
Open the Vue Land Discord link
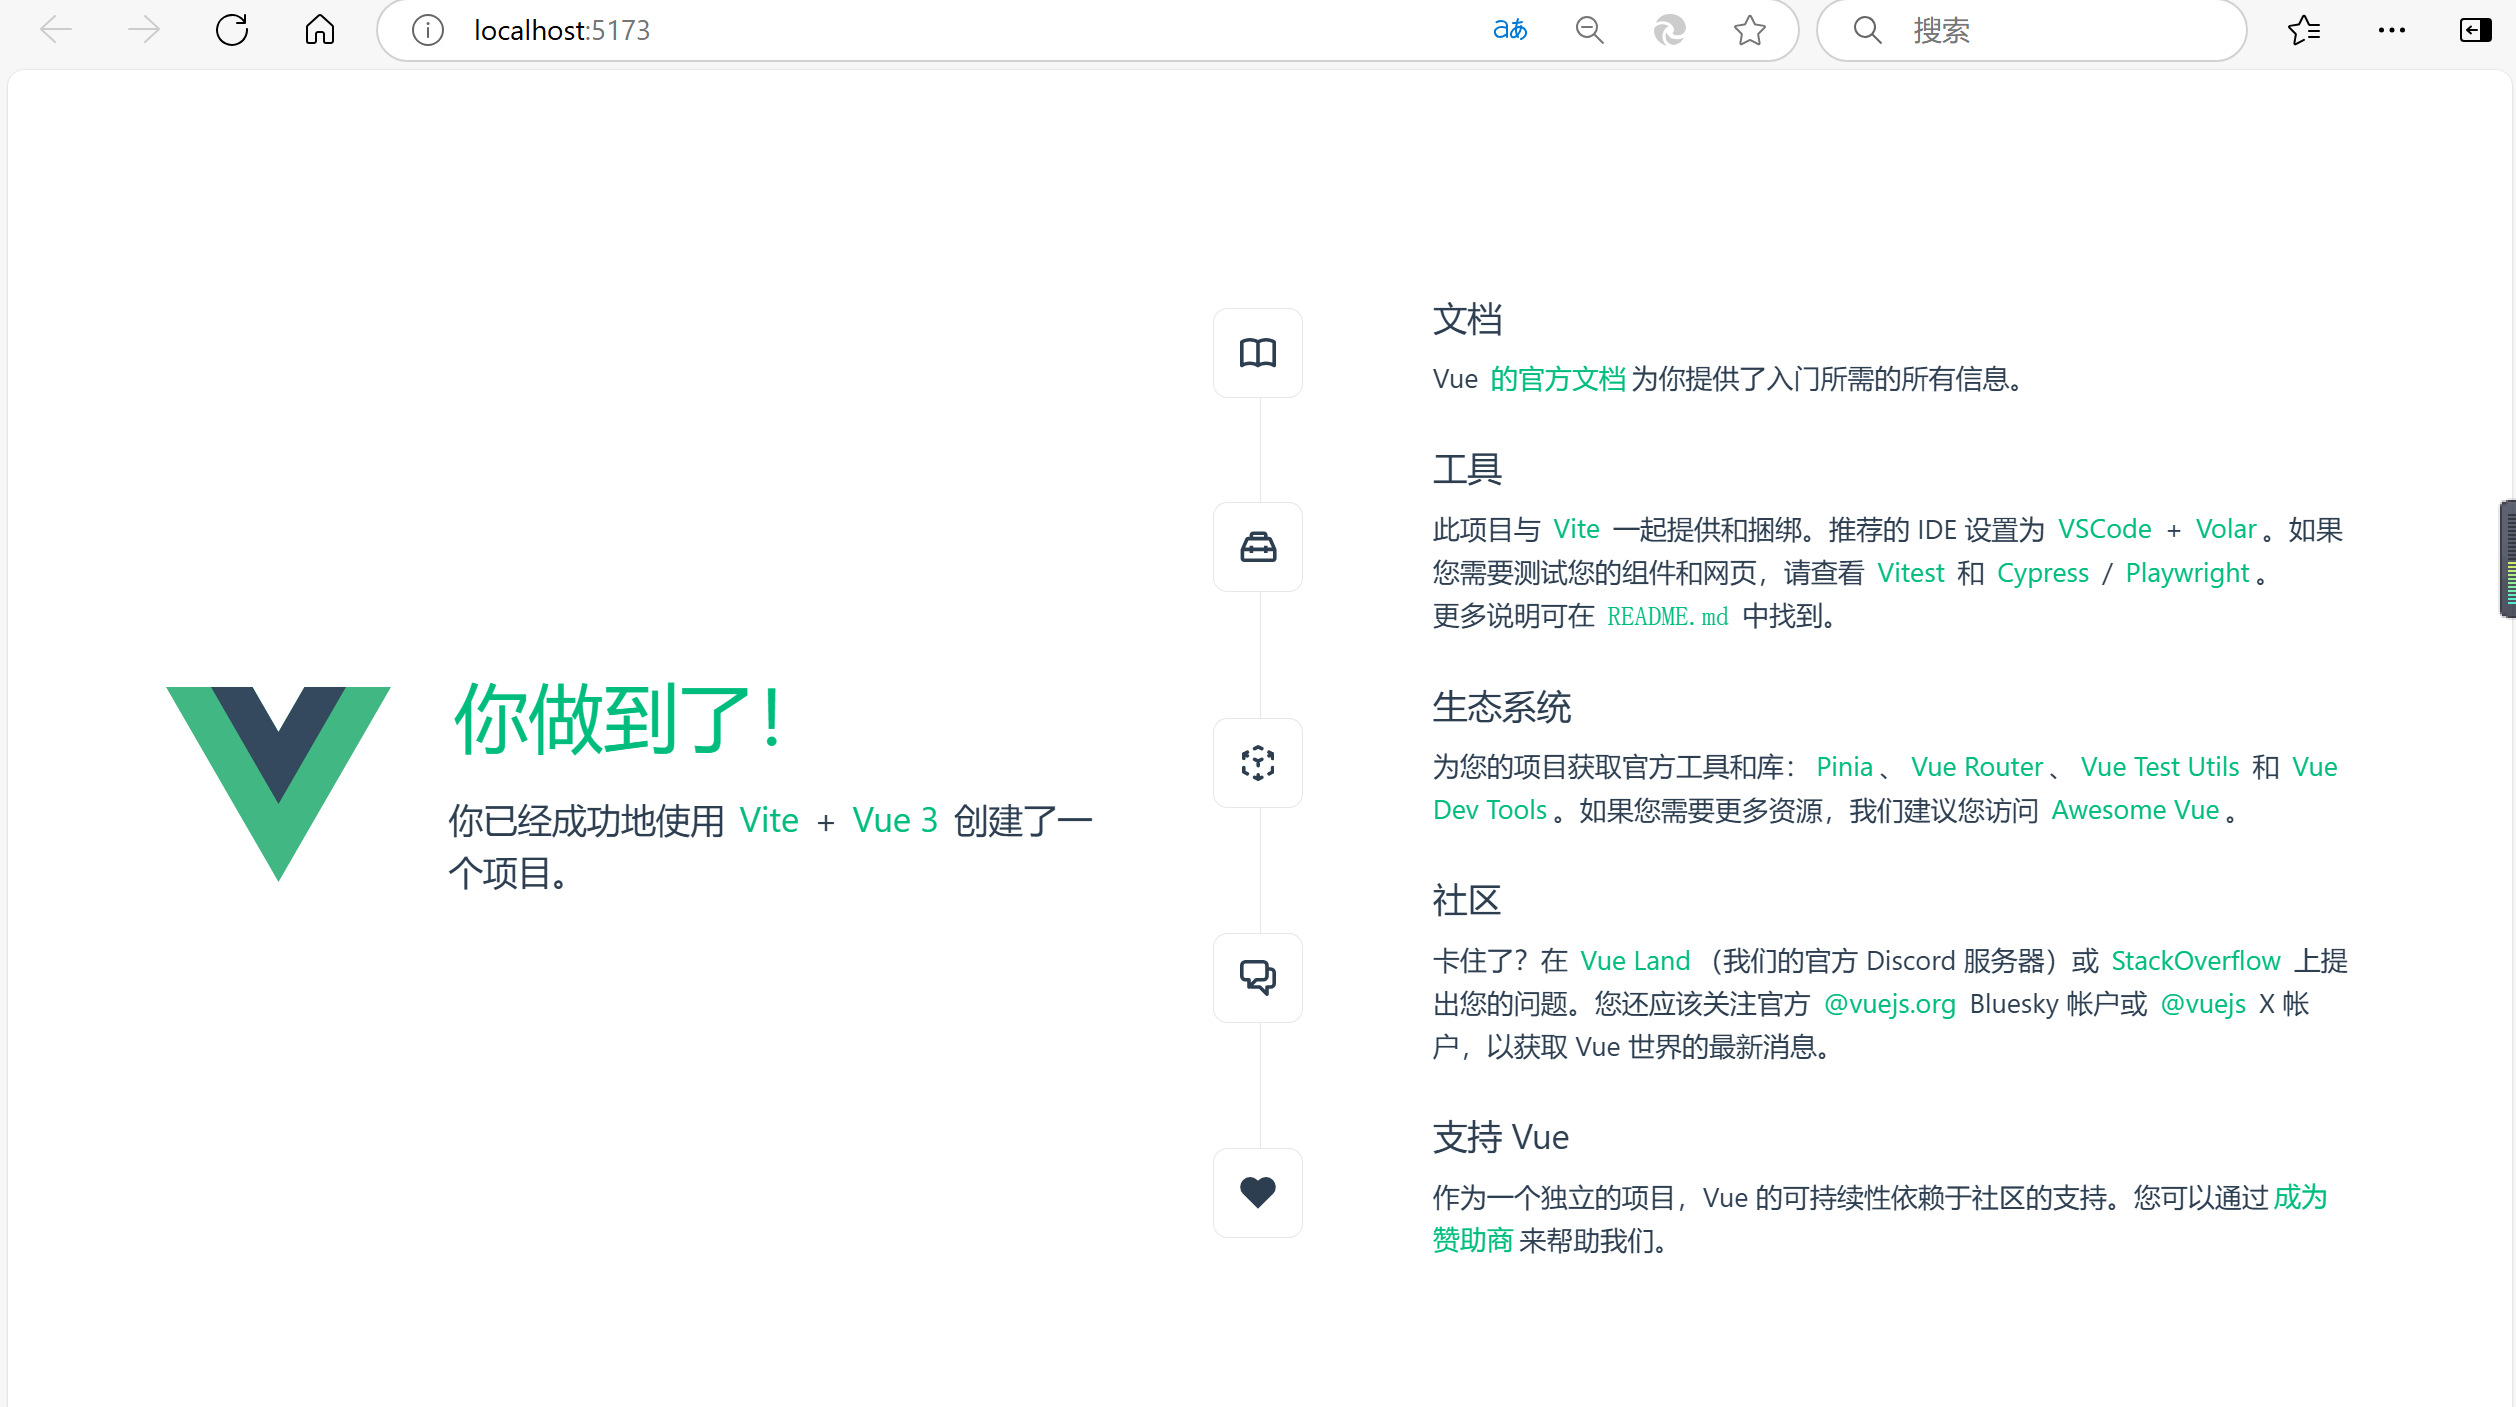point(1635,961)
